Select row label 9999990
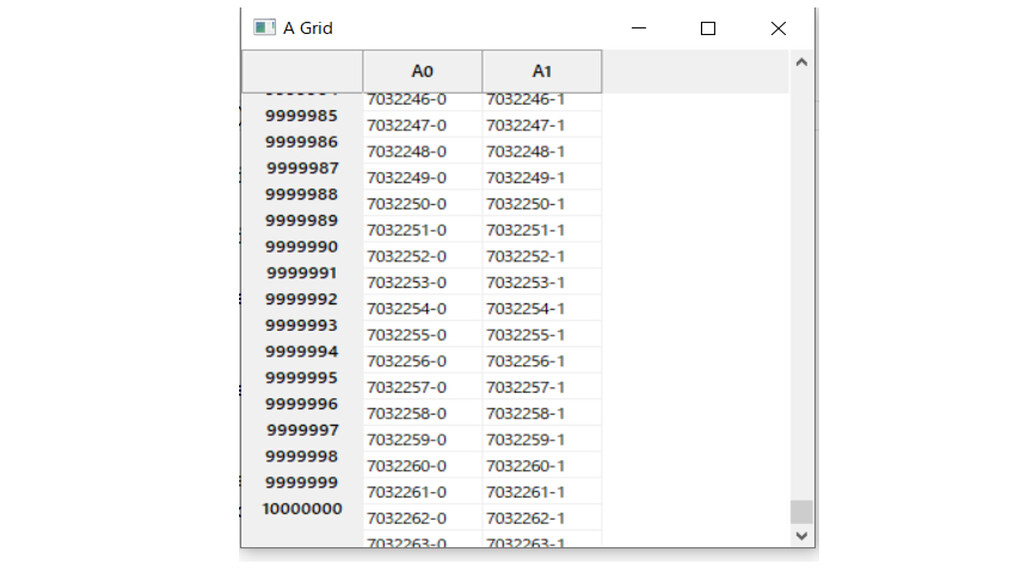Viewport: 1024px width, 576px height. click(x=302, y=246)
